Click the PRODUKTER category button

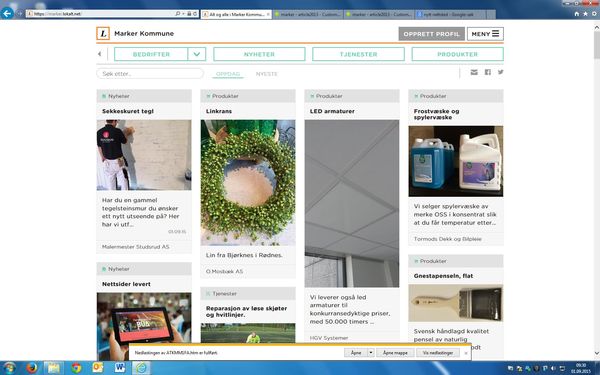click(457, 54)
